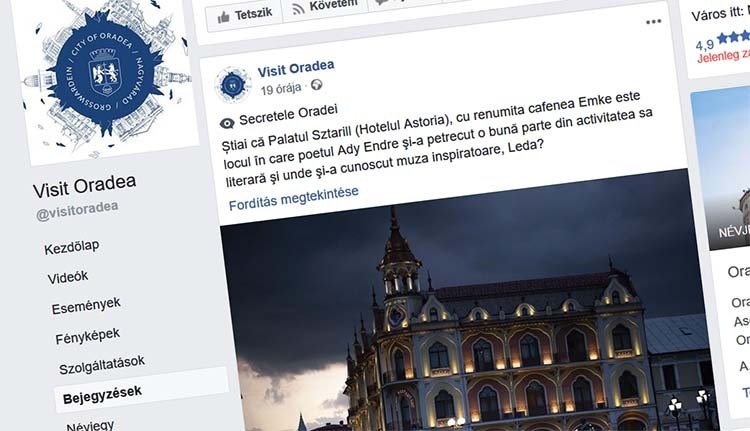750x431 pixels.
Task: Select Szolgáltatások in the sidebar
Action: 102,365
